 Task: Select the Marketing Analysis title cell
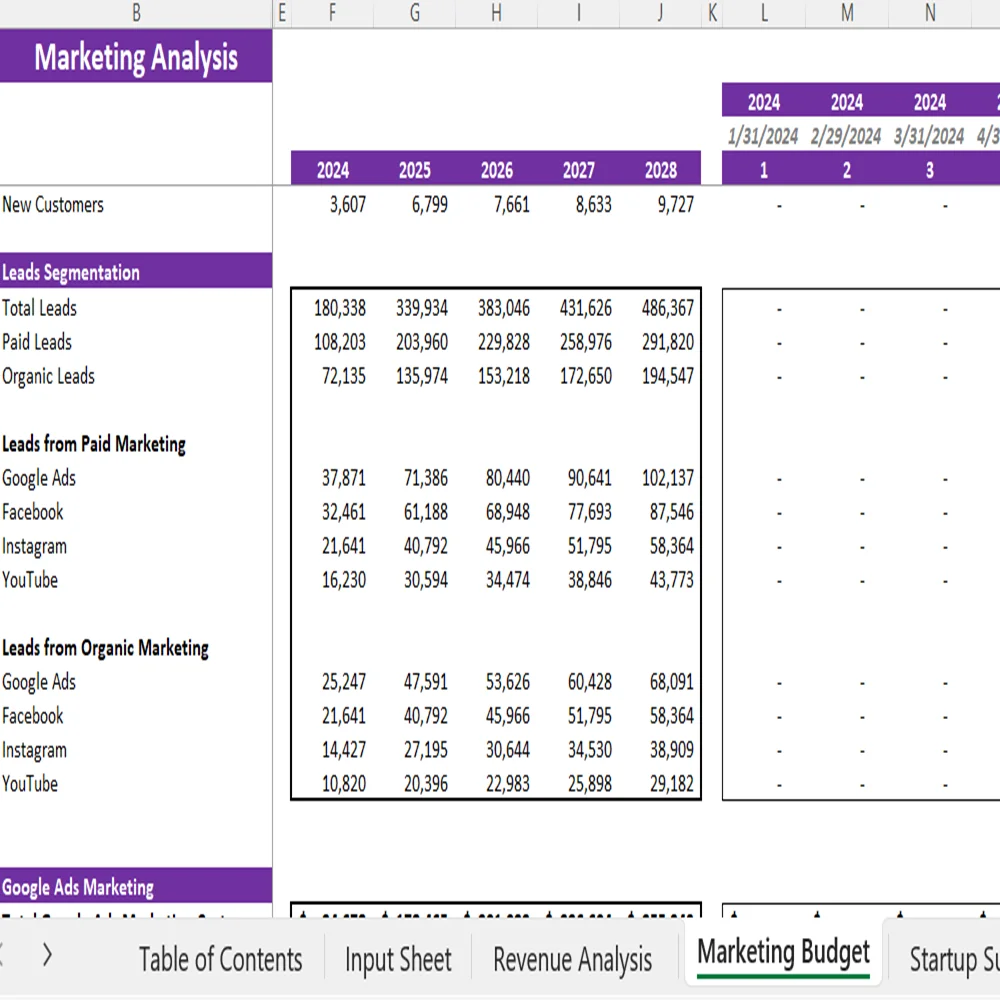[136, 57]
